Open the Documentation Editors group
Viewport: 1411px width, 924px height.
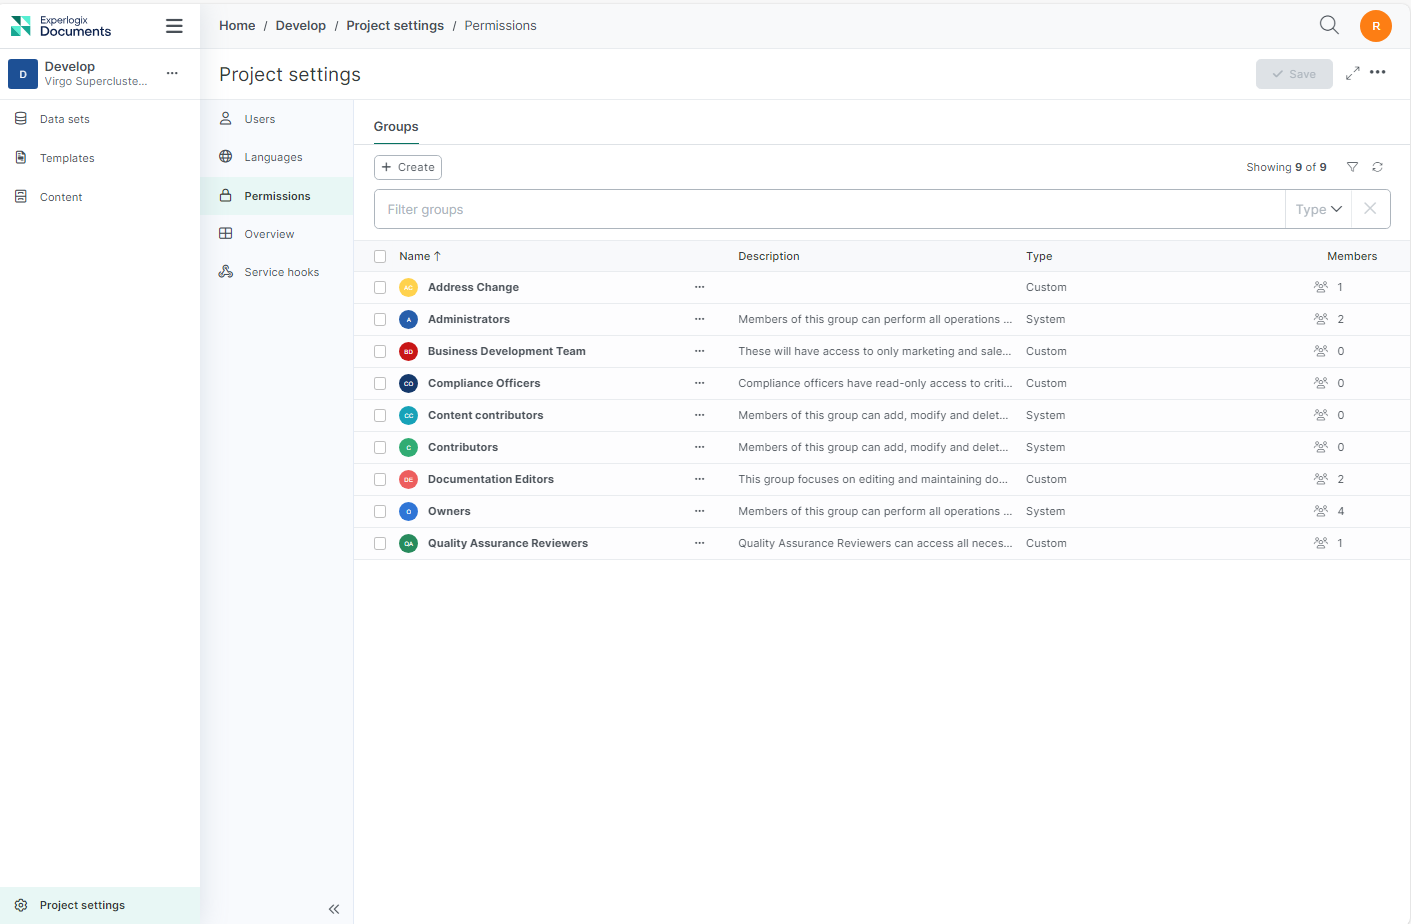pos(491,479)
